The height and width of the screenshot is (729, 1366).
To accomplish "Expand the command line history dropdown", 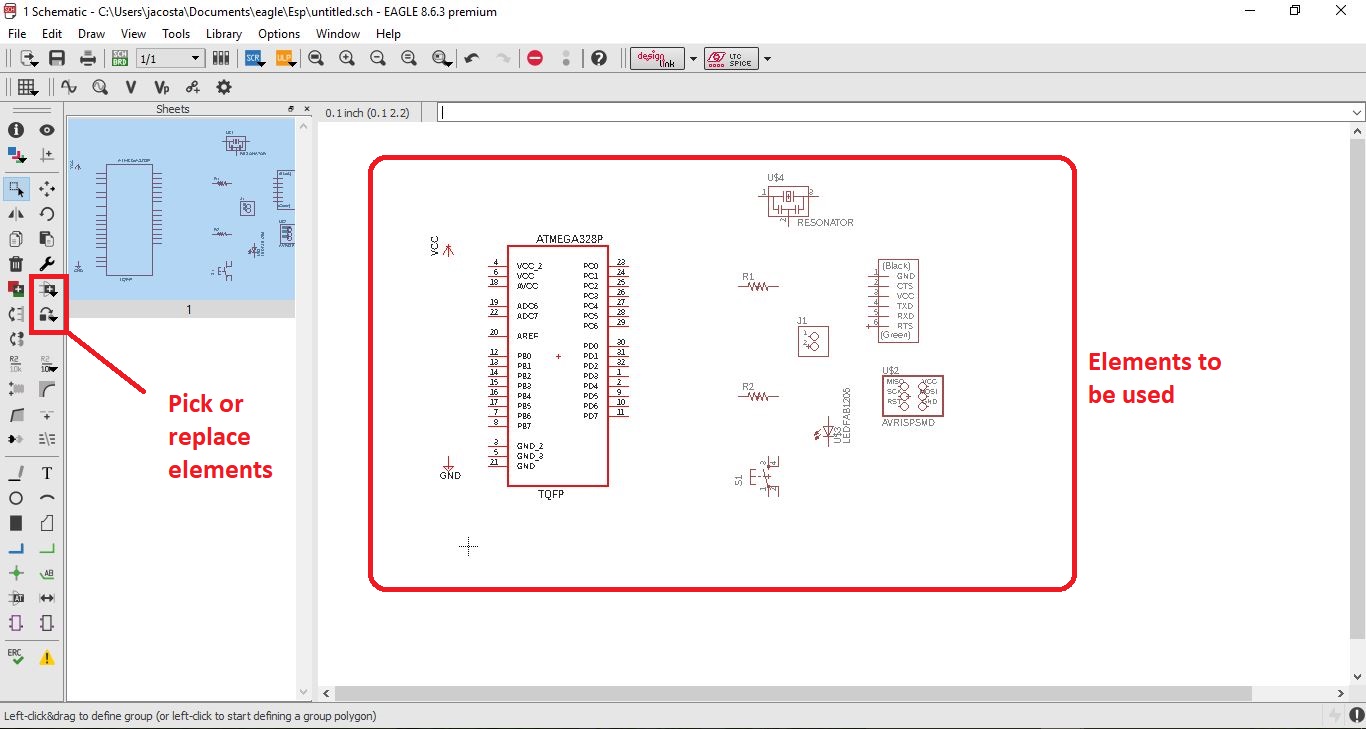I will pos(1357,113).
